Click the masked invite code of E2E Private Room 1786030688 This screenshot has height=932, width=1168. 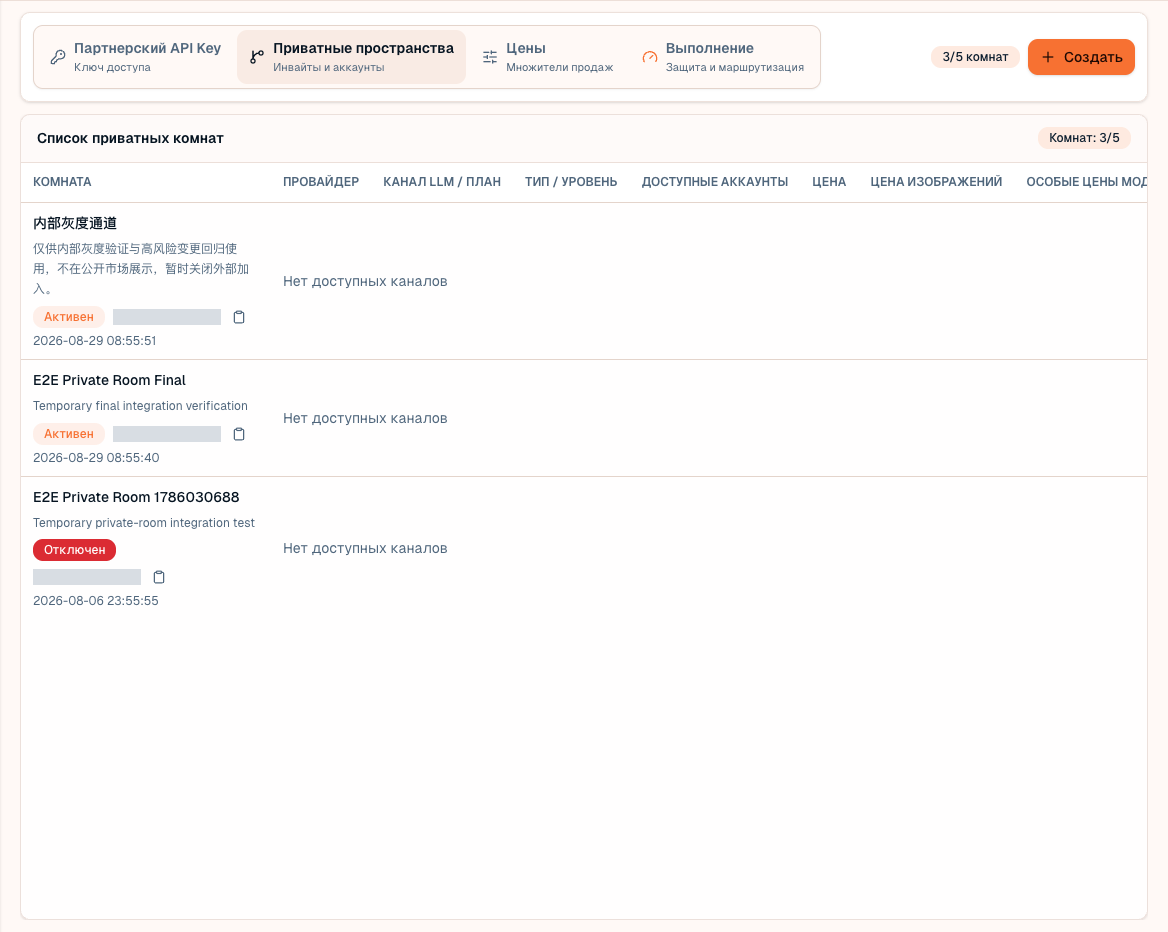click(x=87, y=577)
